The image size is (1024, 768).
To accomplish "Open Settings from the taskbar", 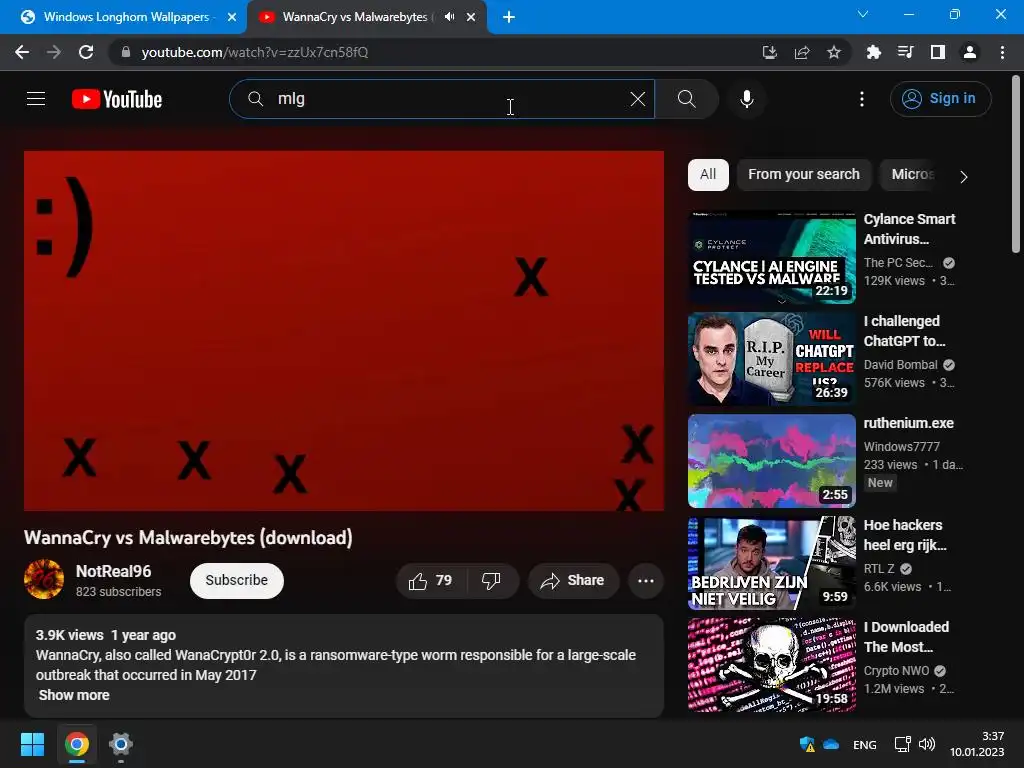I will click(x=121, y=744).
